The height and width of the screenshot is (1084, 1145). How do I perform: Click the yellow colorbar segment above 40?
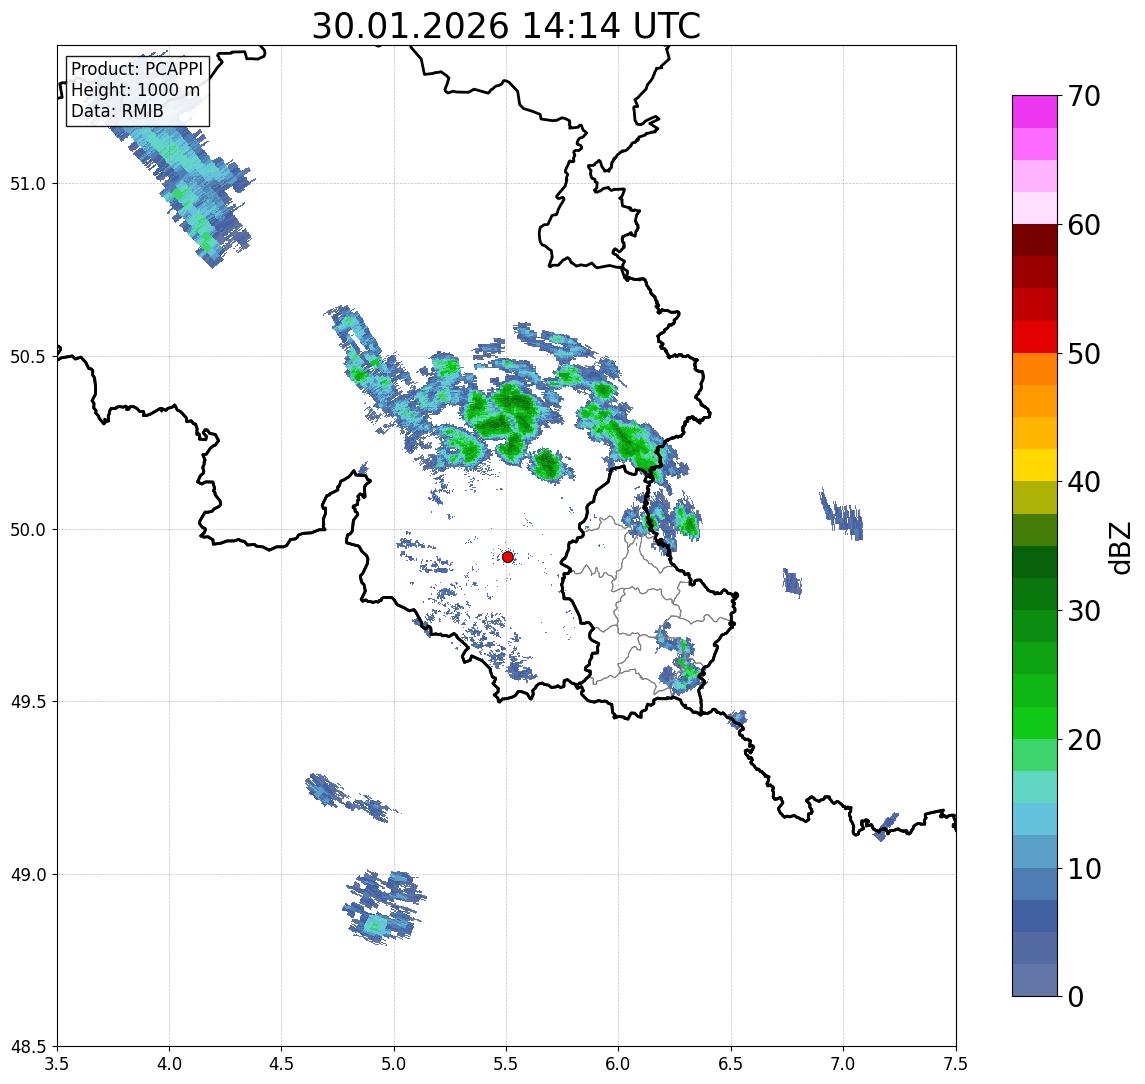point(1035,465)
